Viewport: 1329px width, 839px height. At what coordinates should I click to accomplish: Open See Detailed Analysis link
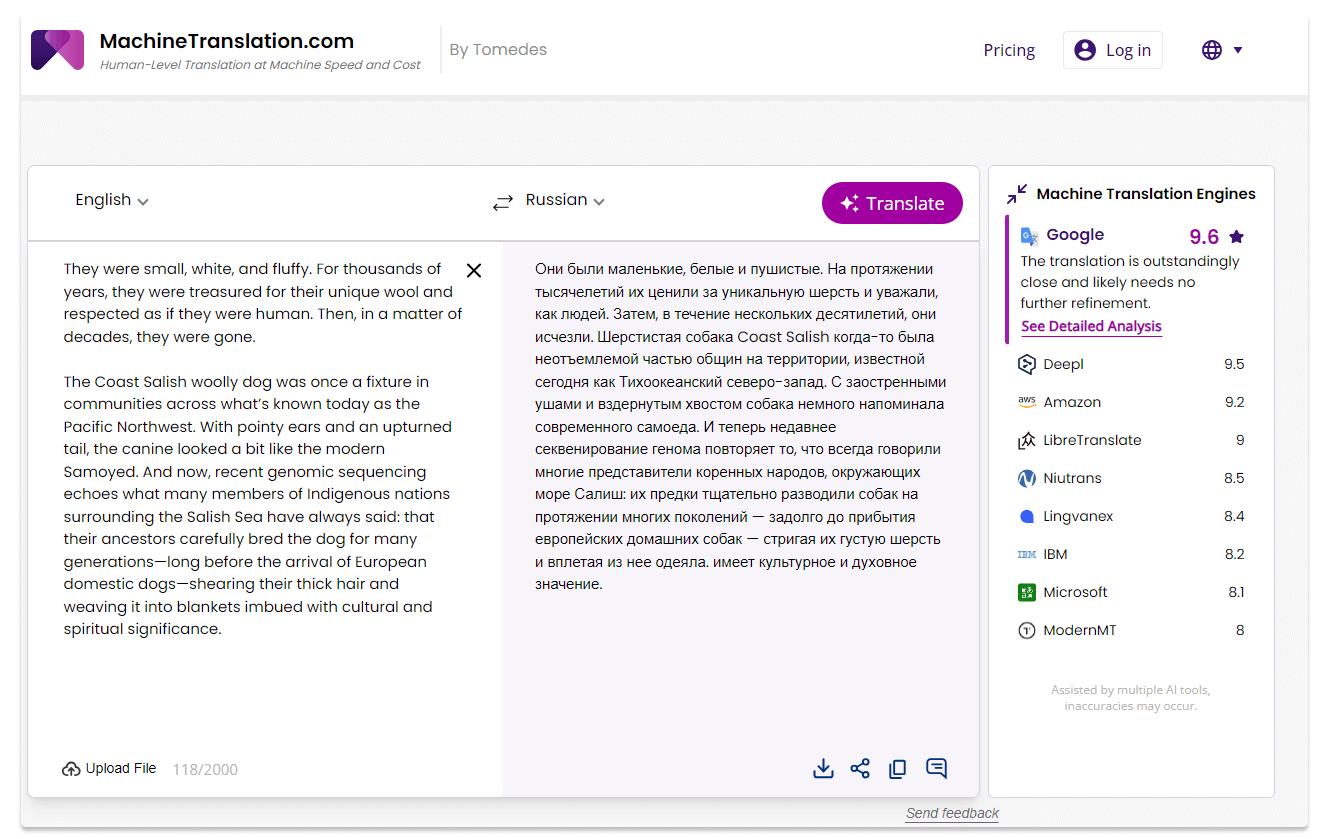pos(1091,326)
